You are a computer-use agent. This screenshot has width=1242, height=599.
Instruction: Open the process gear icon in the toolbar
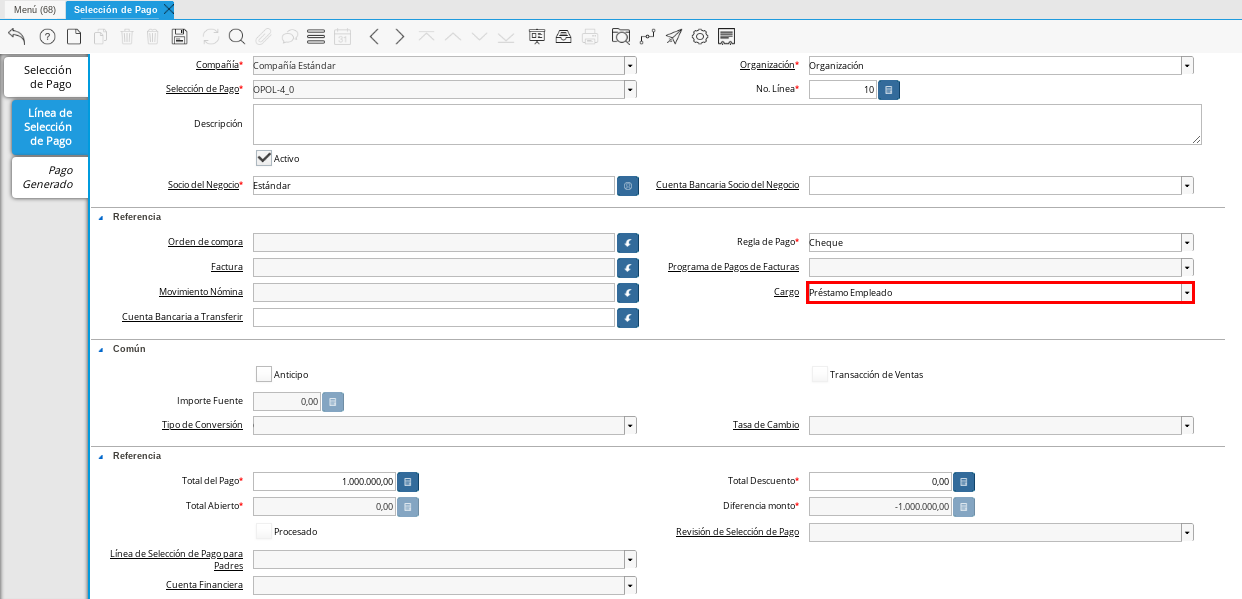point(700,37)
